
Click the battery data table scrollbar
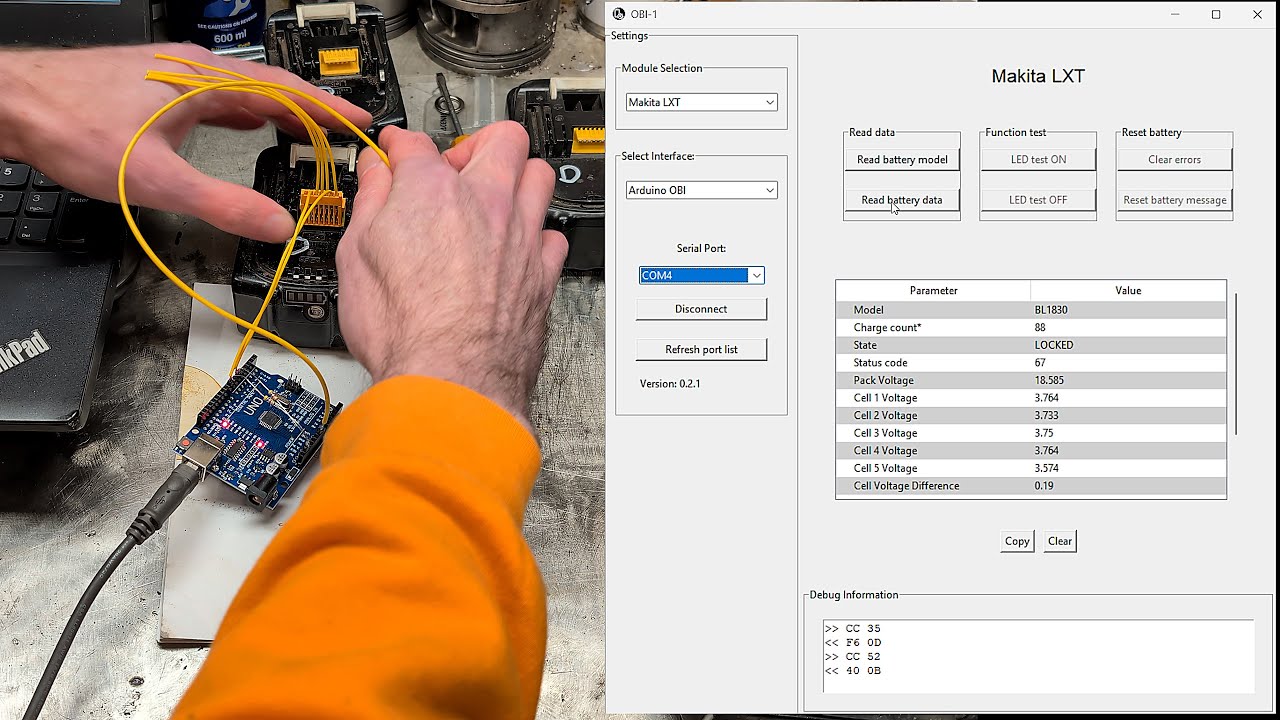click(1237, 364)
